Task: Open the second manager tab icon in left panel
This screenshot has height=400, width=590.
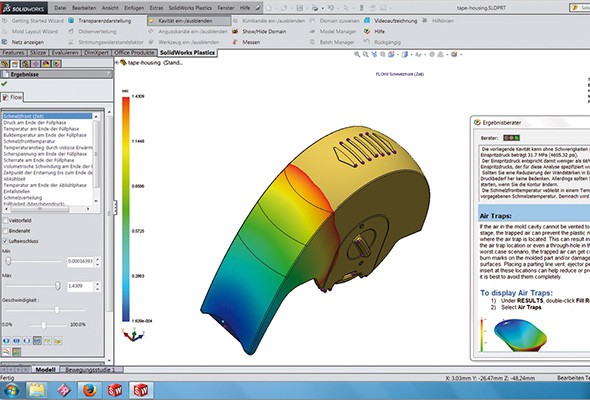Action: coord(15,64)
